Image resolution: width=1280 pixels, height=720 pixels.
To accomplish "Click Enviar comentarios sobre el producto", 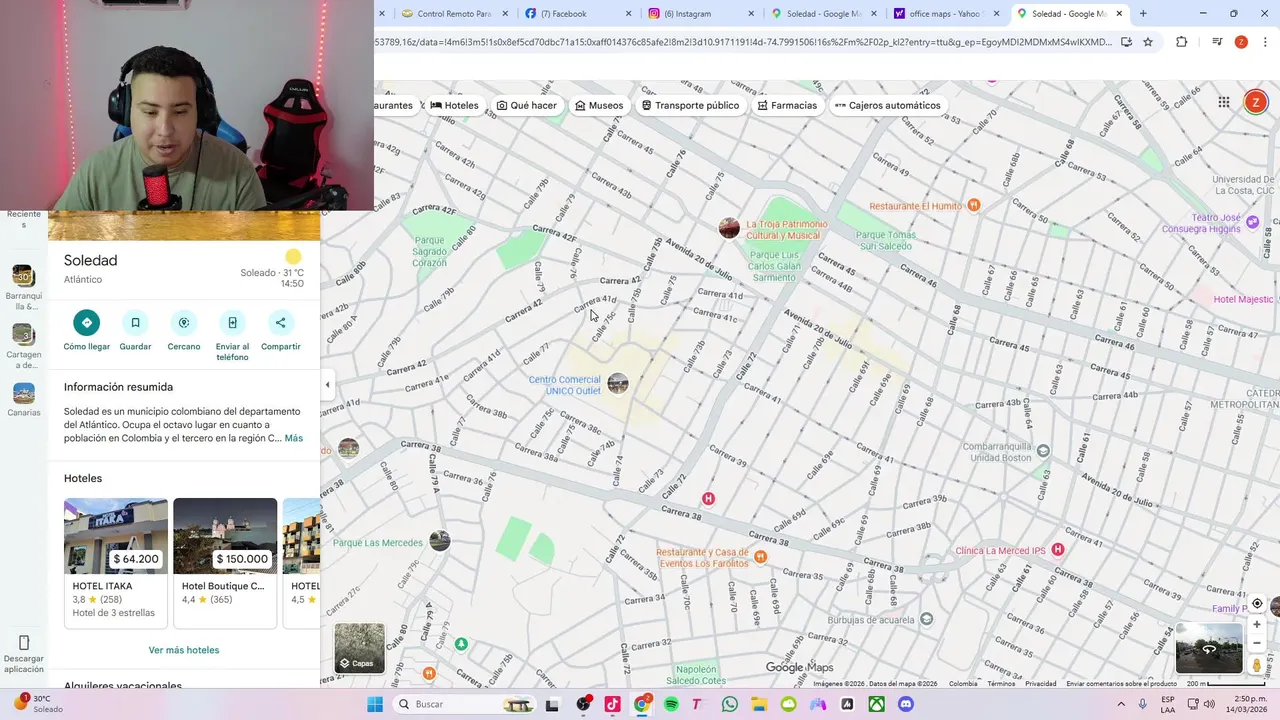I will [x=1121, y=684].
